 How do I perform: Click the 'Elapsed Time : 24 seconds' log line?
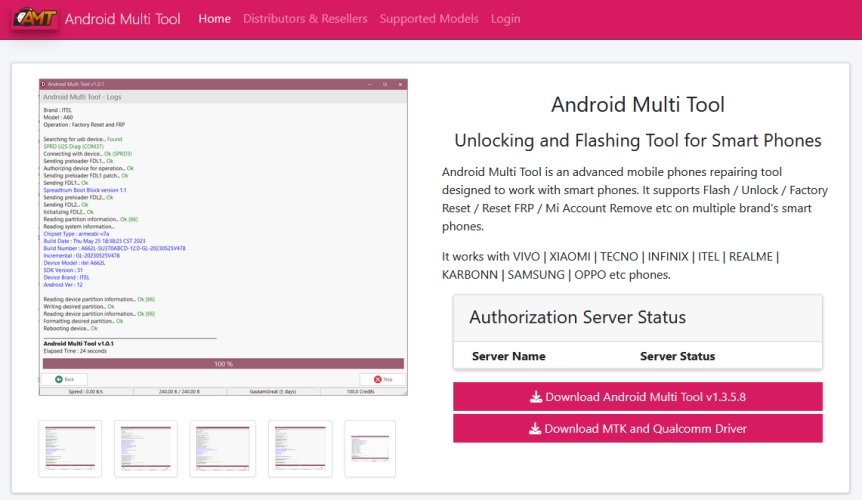(75, 351)
